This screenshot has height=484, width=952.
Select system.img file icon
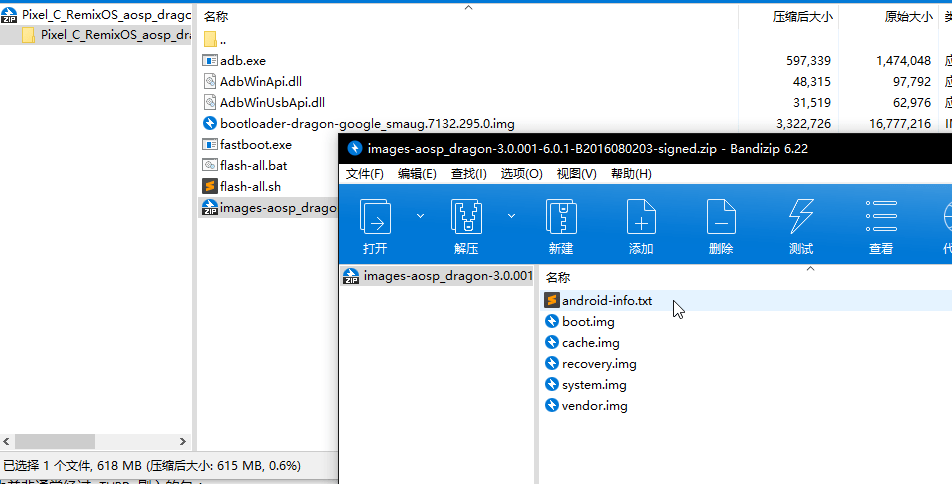pos(551,384)
